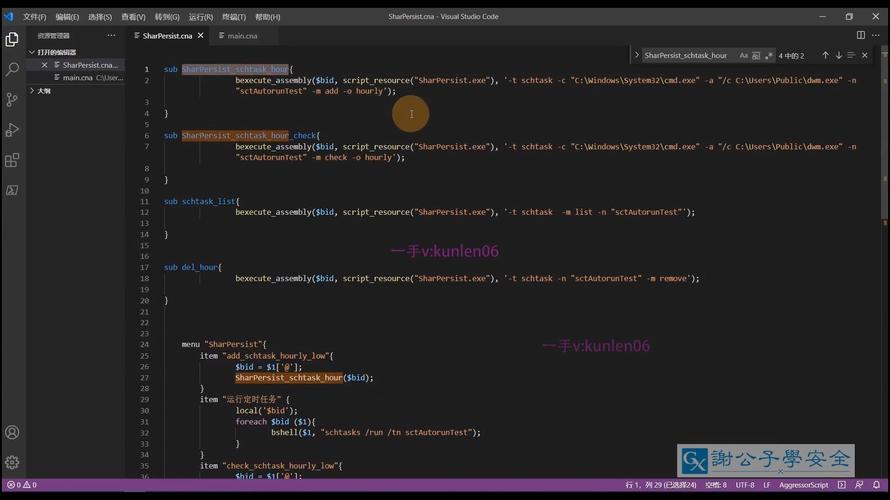Viewport: 890px width, 500px height.
Task: Open the Extensions view
Action: point(12,160)
